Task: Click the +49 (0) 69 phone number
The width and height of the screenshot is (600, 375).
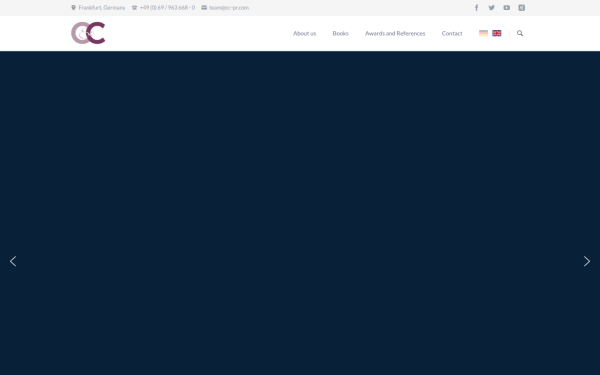Action: coord(167,8)
